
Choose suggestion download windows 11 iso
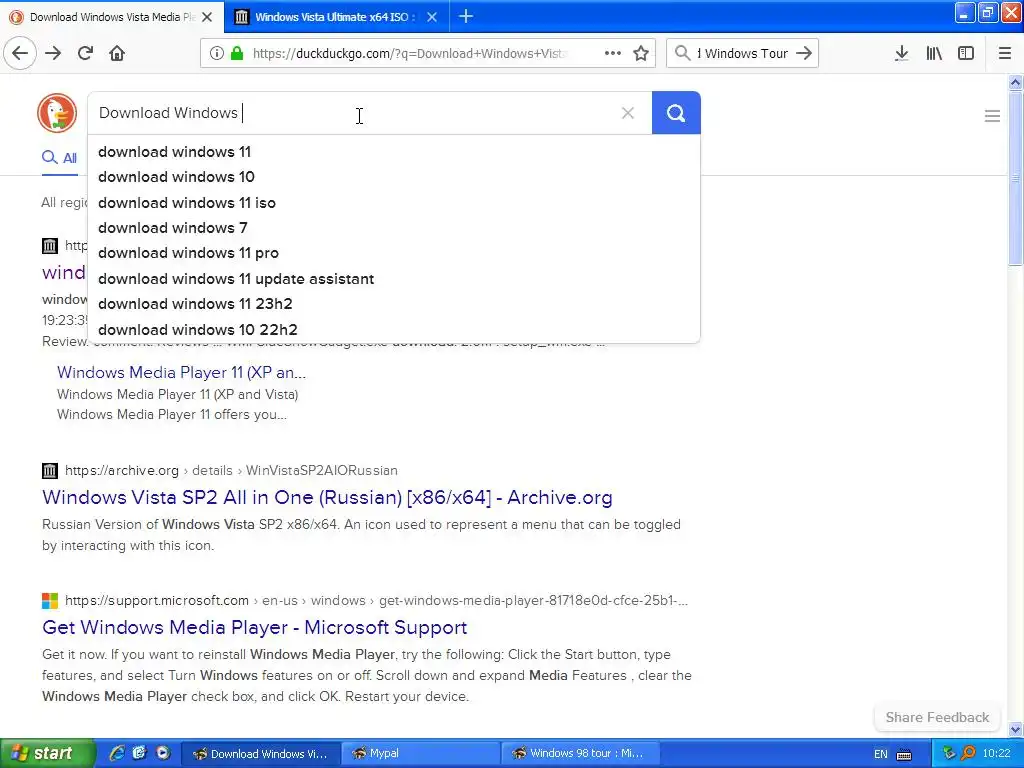[393, 202]
